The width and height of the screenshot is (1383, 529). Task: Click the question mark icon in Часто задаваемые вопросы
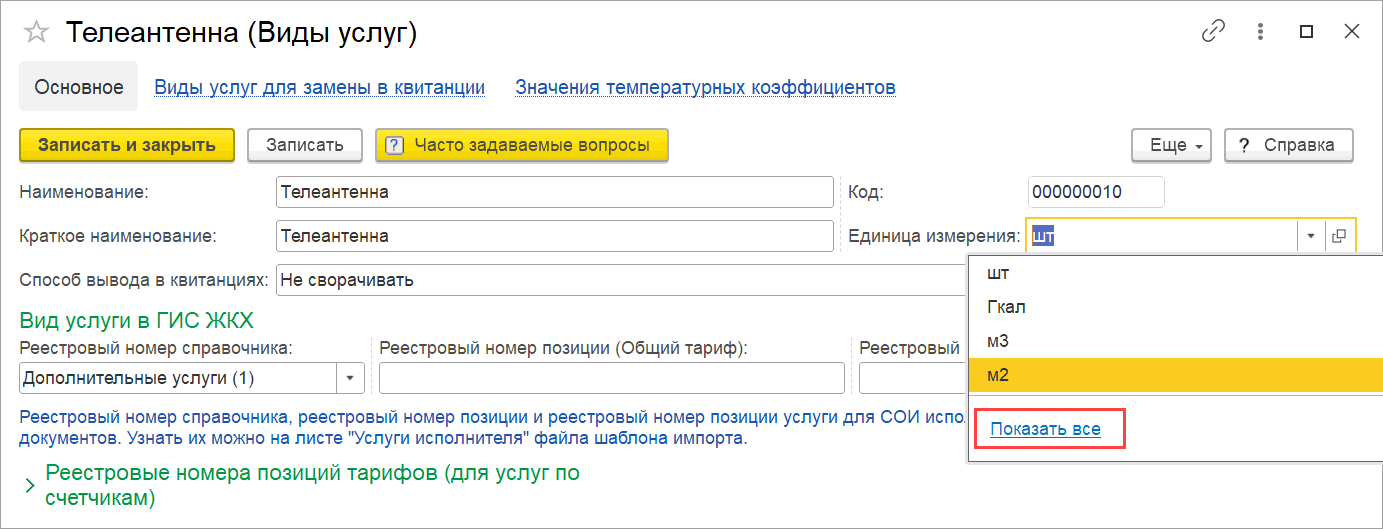click(394, 145)
